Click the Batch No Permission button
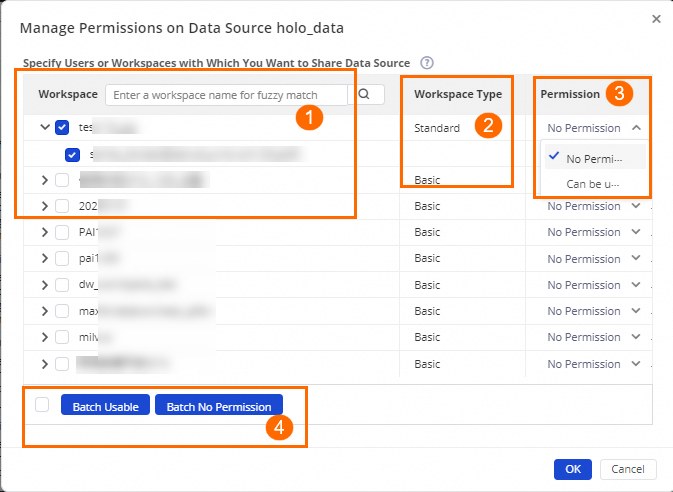The width and height of the screenshot is (673, 492). coord(219,406)
